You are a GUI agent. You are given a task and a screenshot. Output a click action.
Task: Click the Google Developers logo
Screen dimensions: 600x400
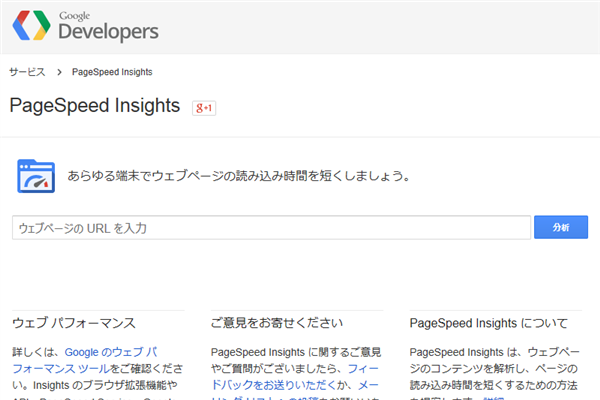point(85,26)
